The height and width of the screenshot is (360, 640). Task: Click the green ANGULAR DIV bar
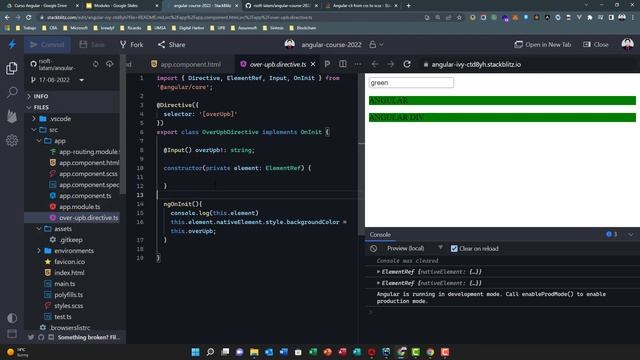[502, 118]
